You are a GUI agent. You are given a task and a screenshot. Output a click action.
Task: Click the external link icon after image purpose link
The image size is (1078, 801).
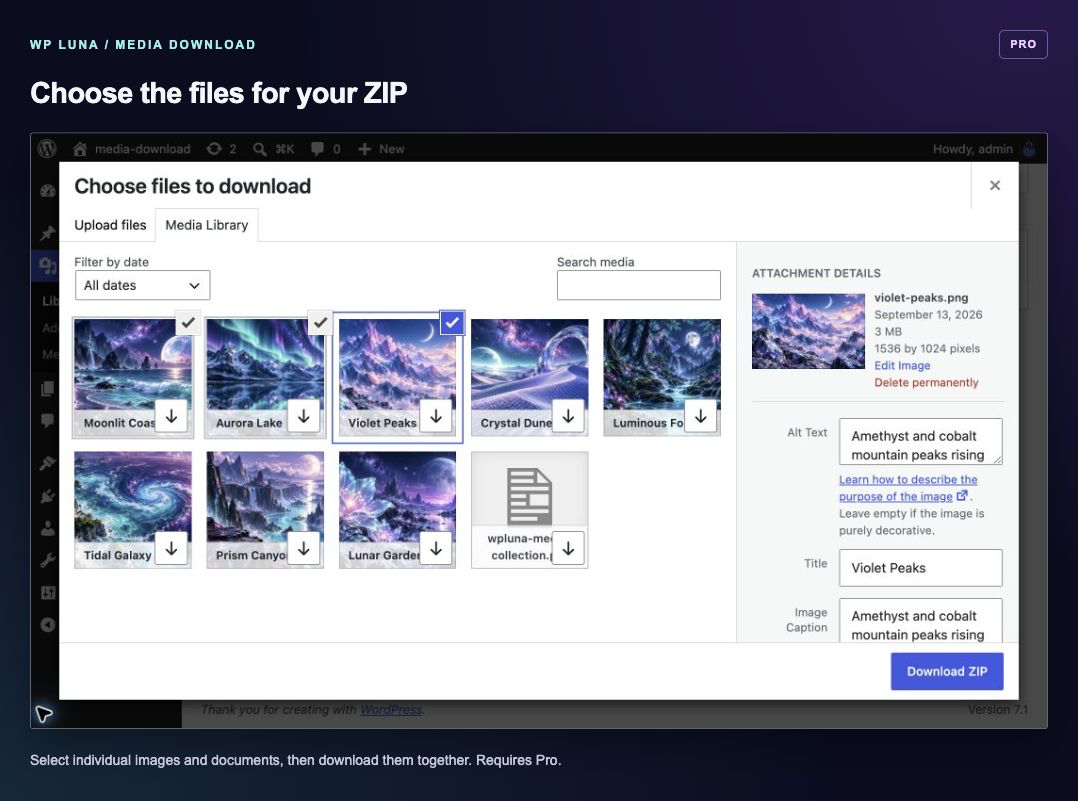tap(962, 496)
